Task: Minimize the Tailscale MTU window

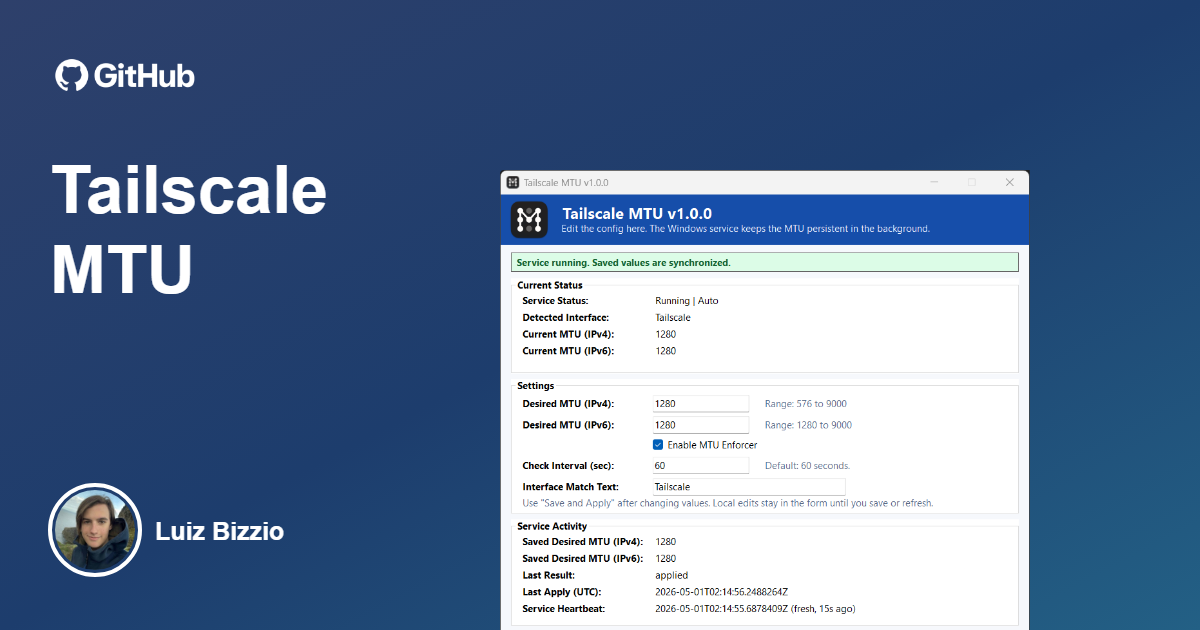Action: tap(934, 183)
